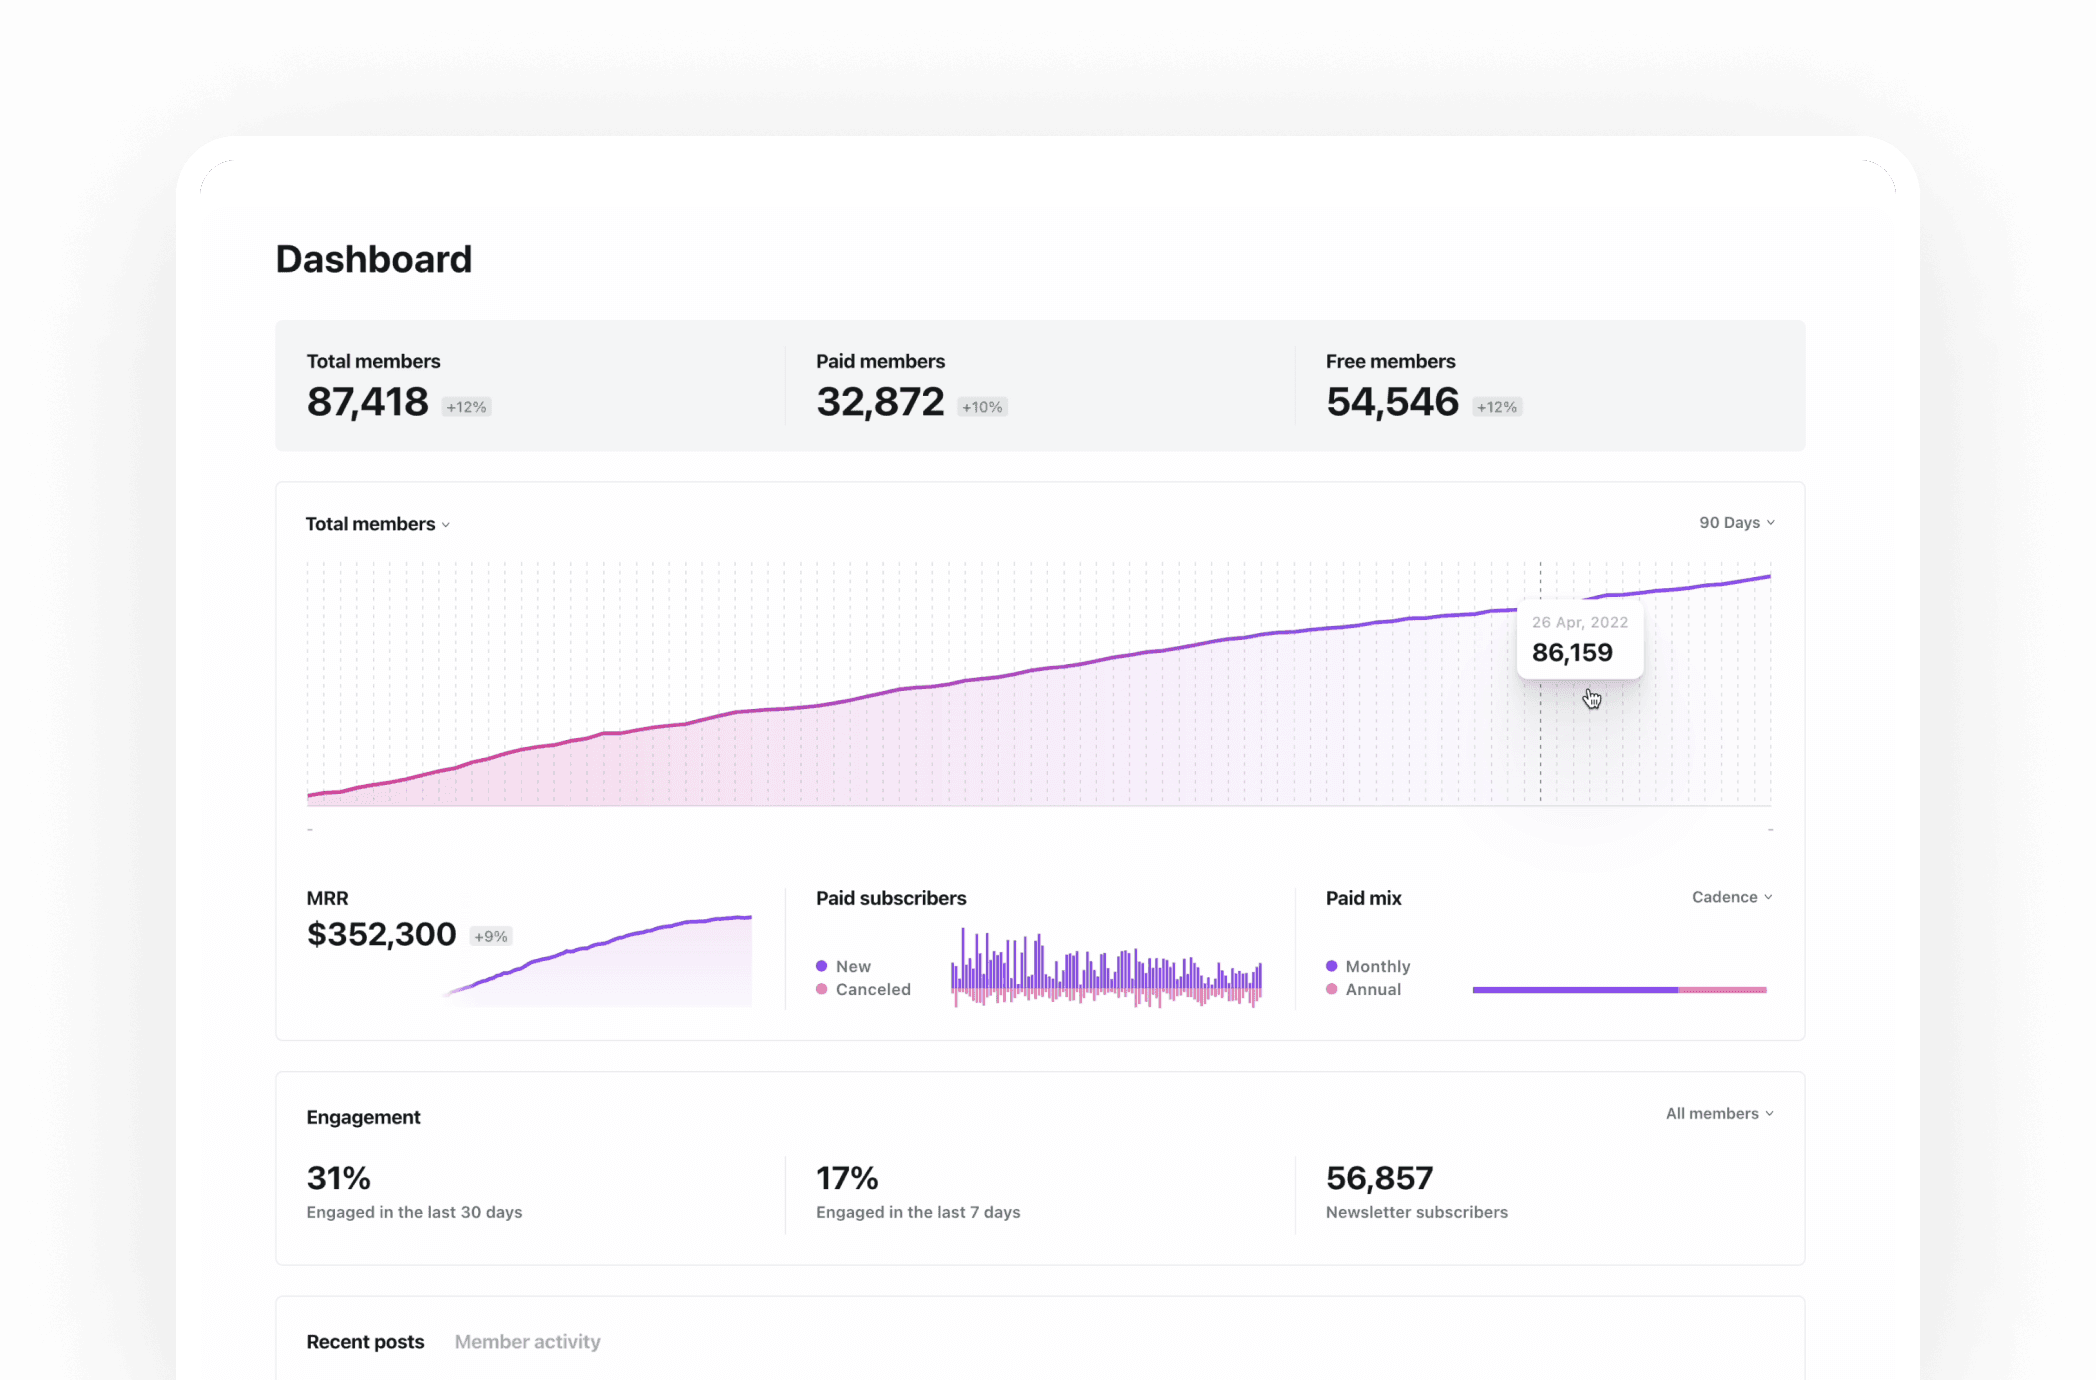Click the purple New legend dot
The height and width of the screenshot is (1380, 2096).
(822, 966)
